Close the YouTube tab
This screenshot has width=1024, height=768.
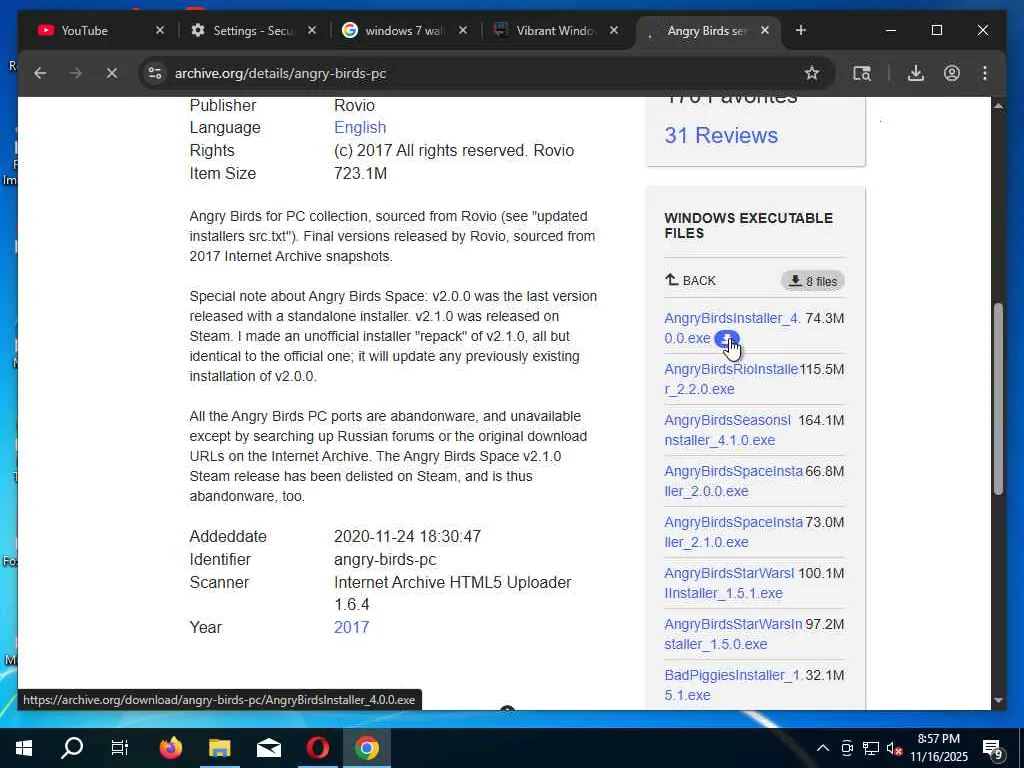[x=160, y=30]
